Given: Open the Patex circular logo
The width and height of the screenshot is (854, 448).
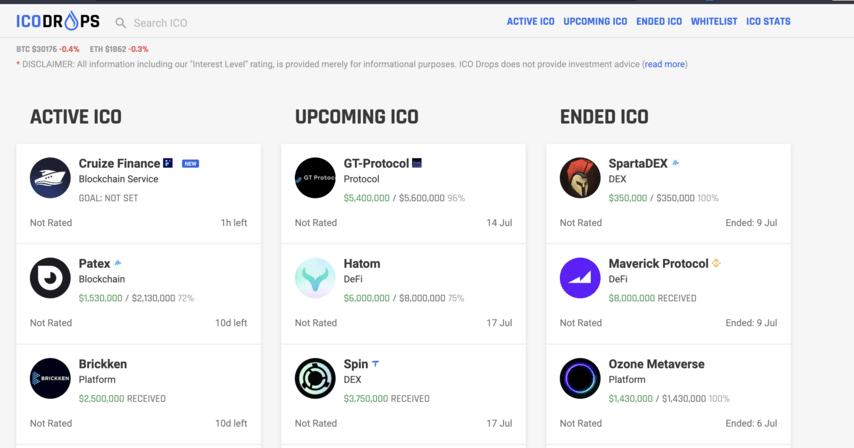Looking at the screenshot, I should tap(50, 278).
